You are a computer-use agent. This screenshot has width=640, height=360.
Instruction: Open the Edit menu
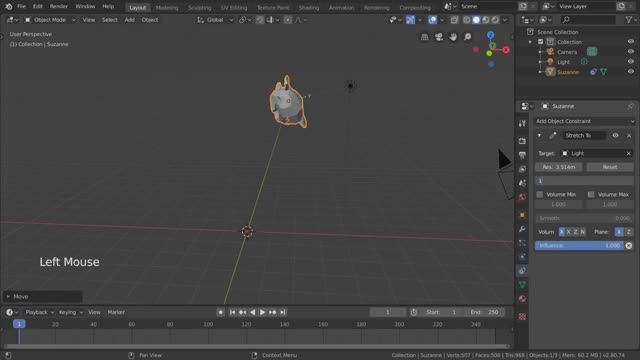(x=37, y=7)
